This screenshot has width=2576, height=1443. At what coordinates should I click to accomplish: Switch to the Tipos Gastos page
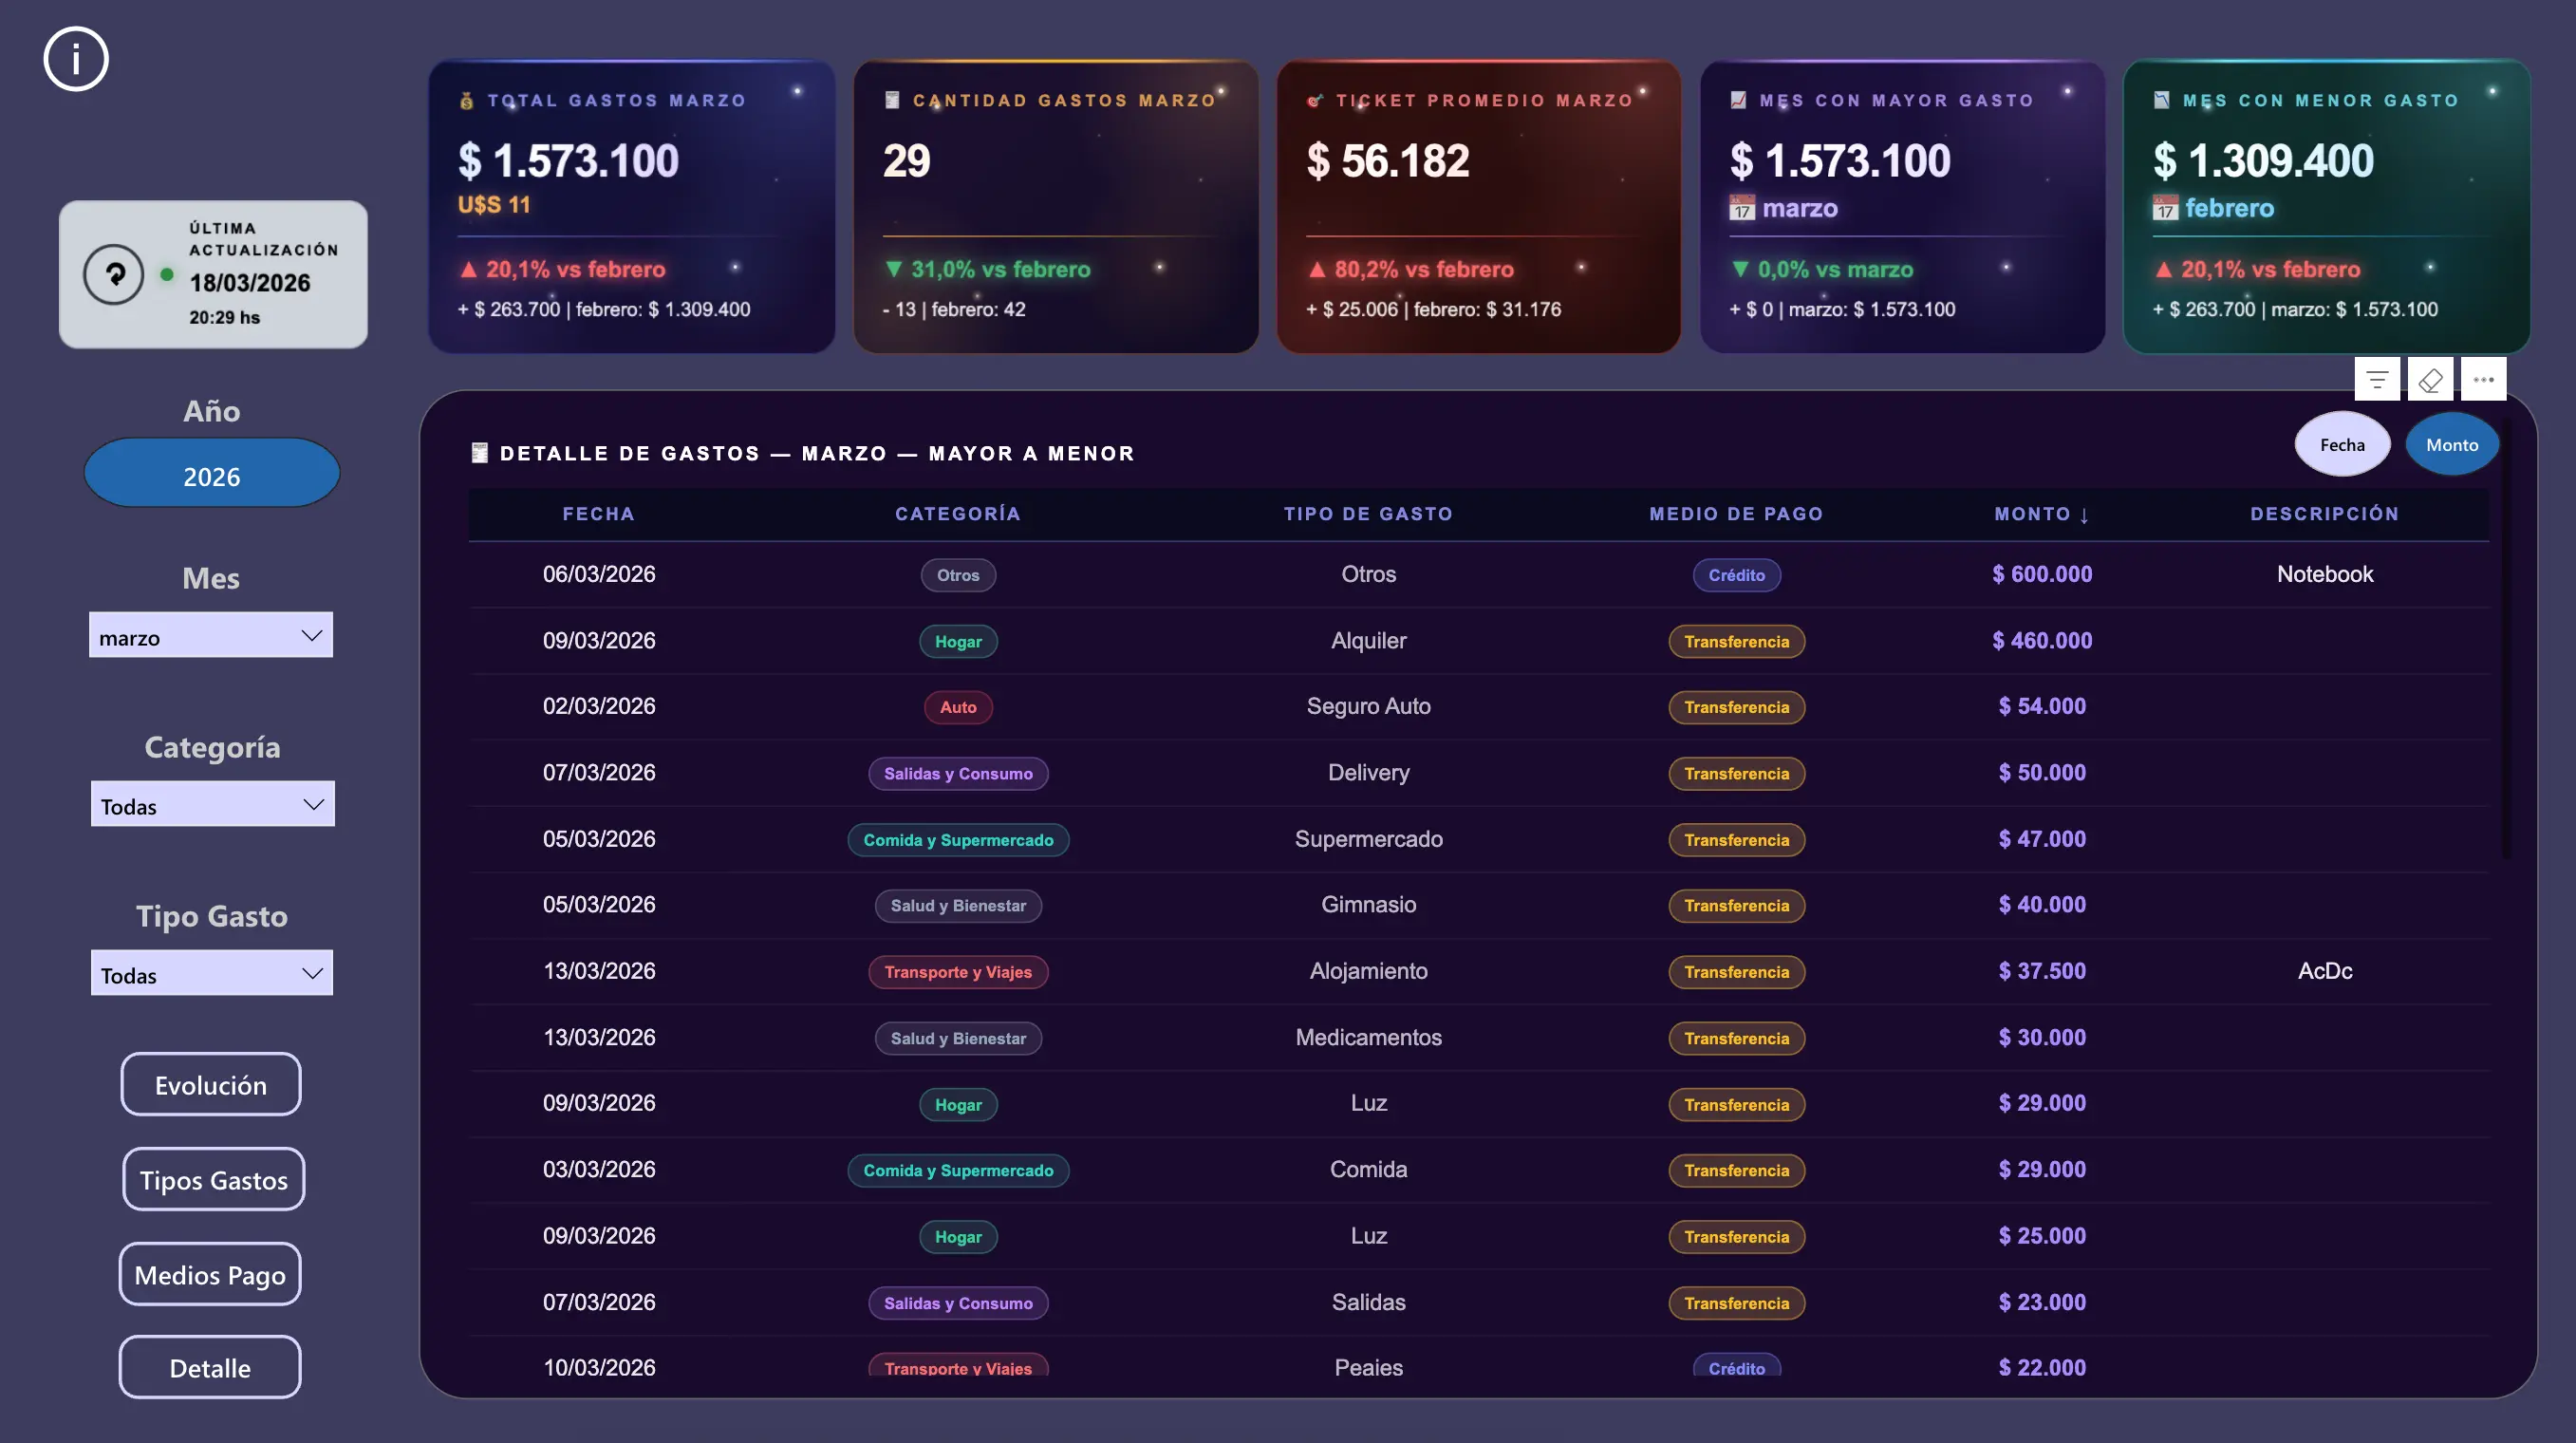point(213,1179)
